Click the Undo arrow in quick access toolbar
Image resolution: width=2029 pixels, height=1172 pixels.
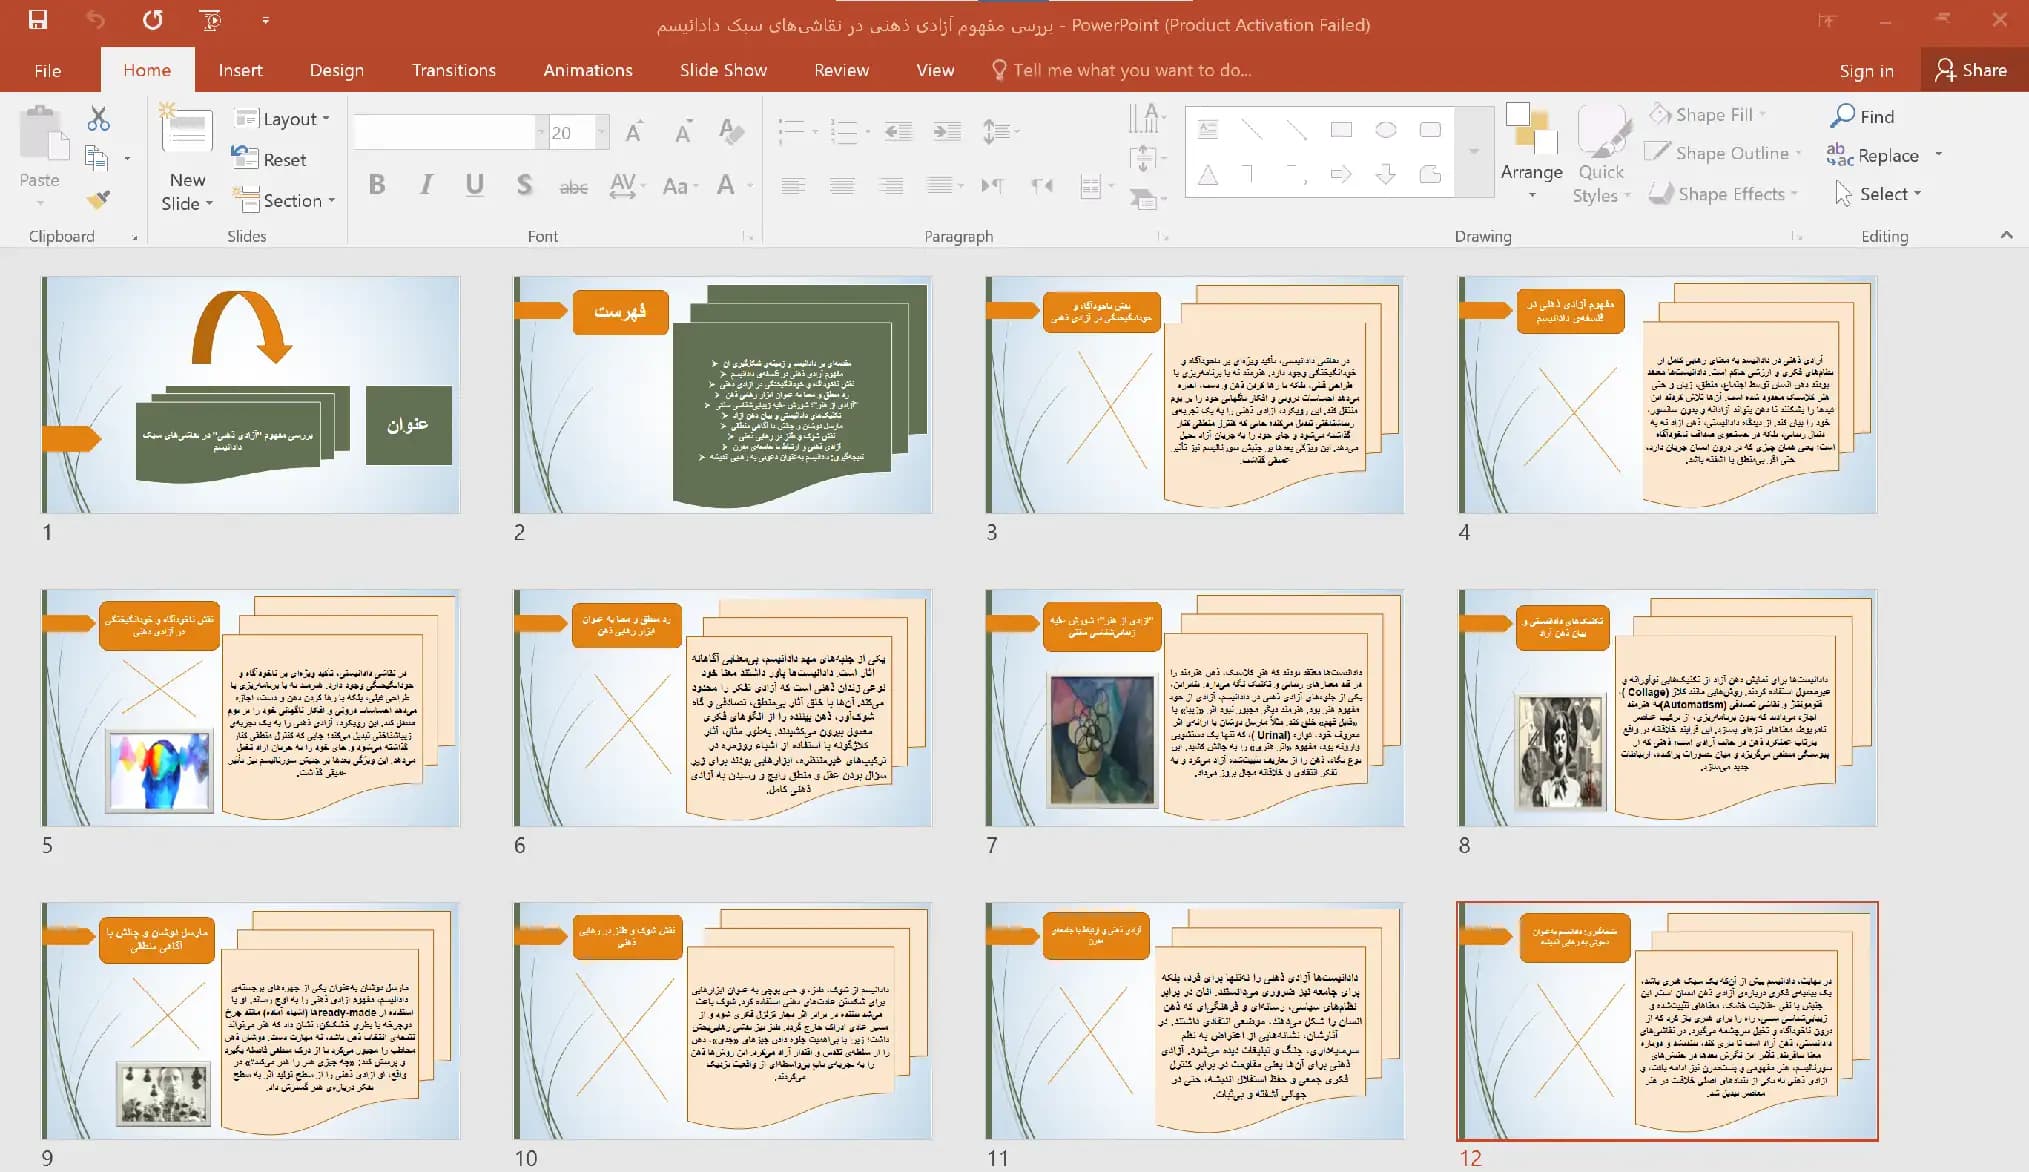click(x=95, y=19)
